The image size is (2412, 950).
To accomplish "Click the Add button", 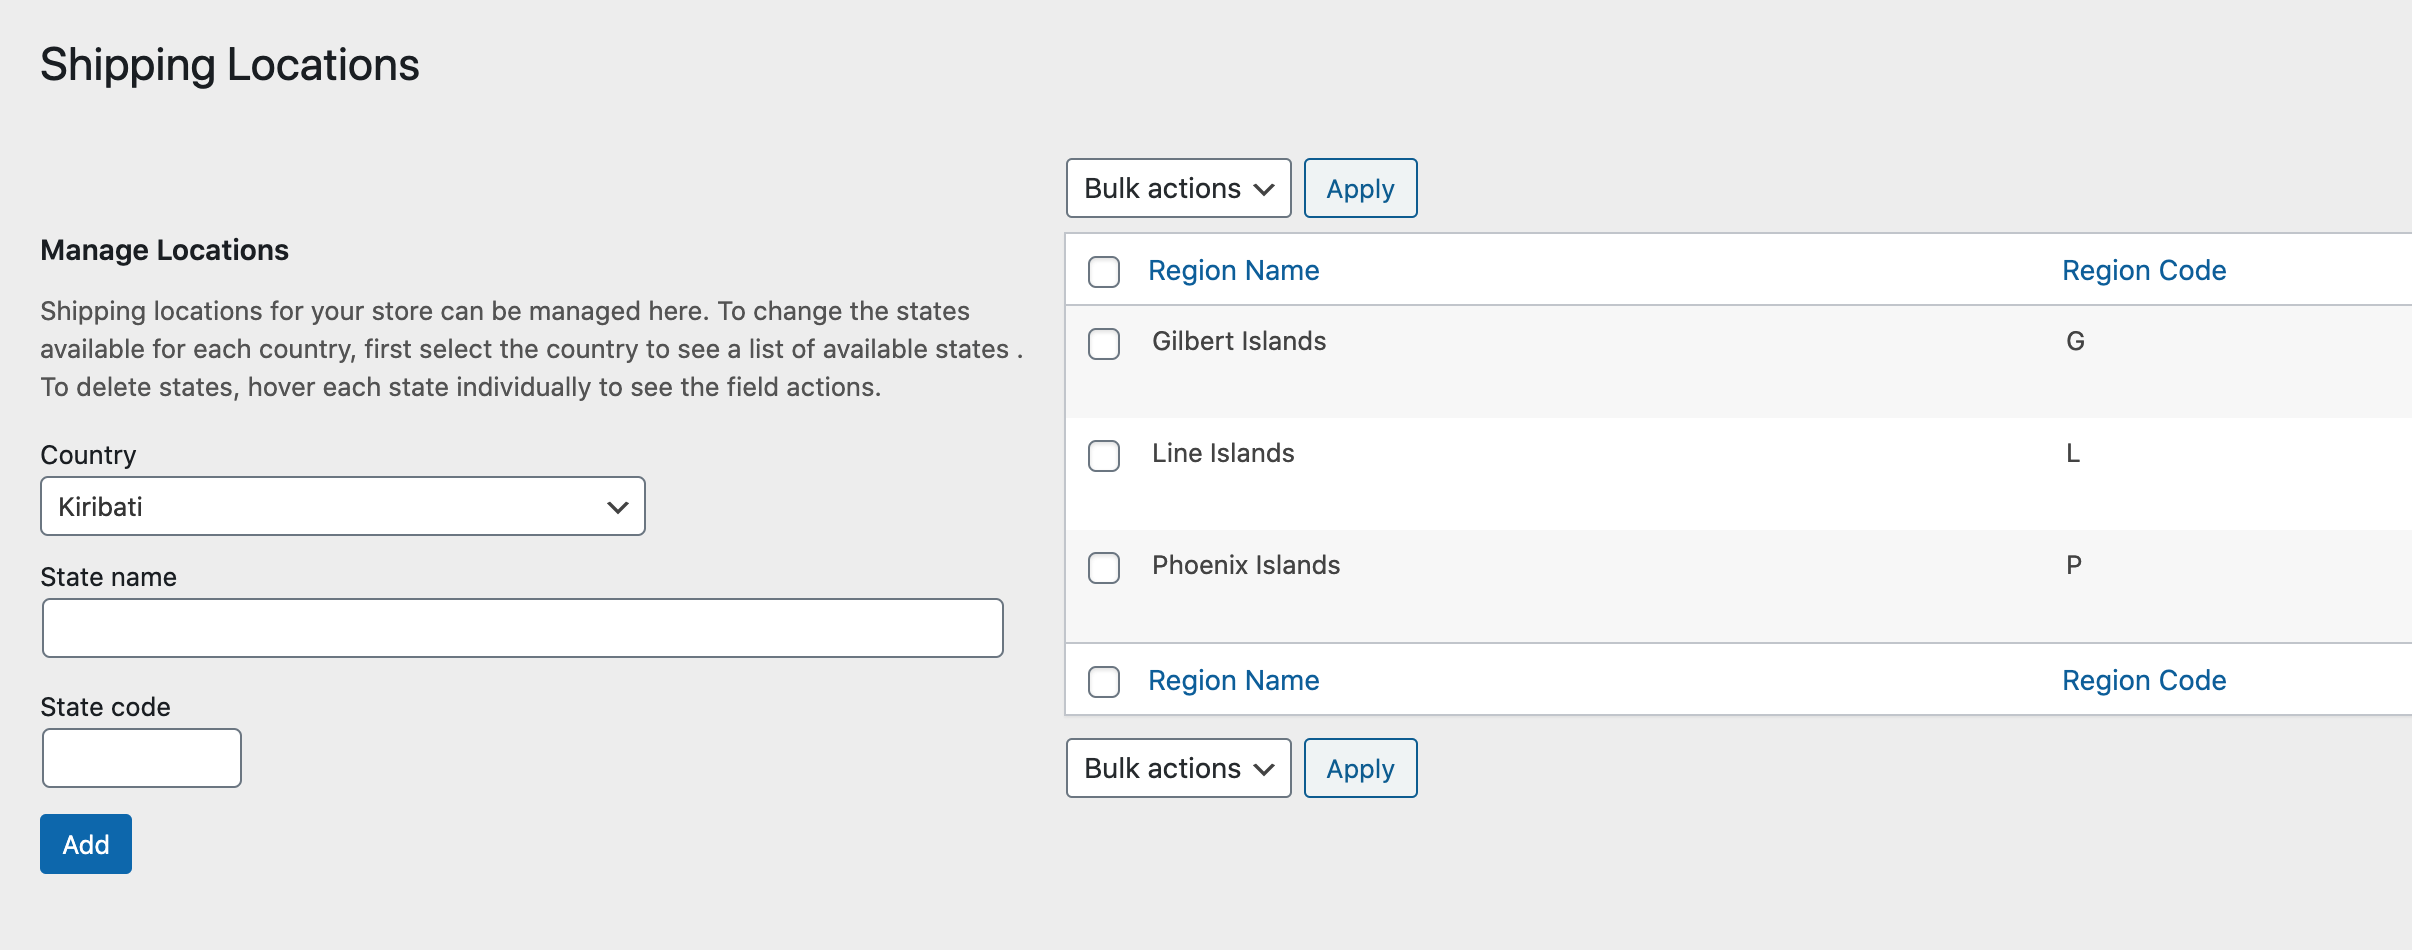I will pyautogui.click(x=85, y=843).
